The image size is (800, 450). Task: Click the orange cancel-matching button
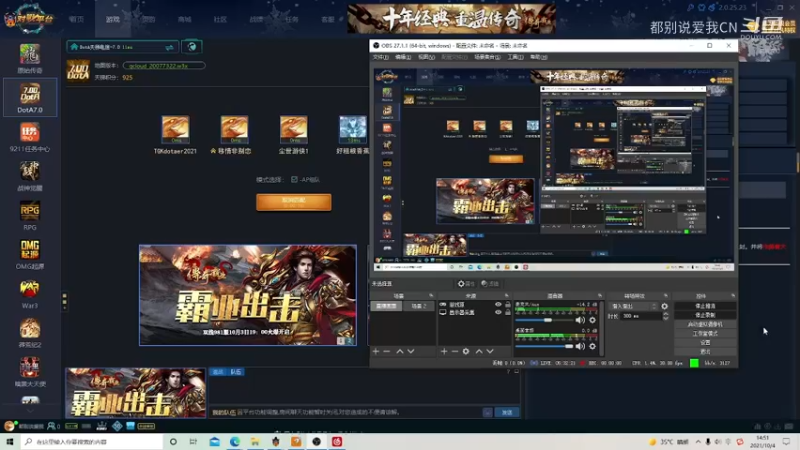point(294,202)
